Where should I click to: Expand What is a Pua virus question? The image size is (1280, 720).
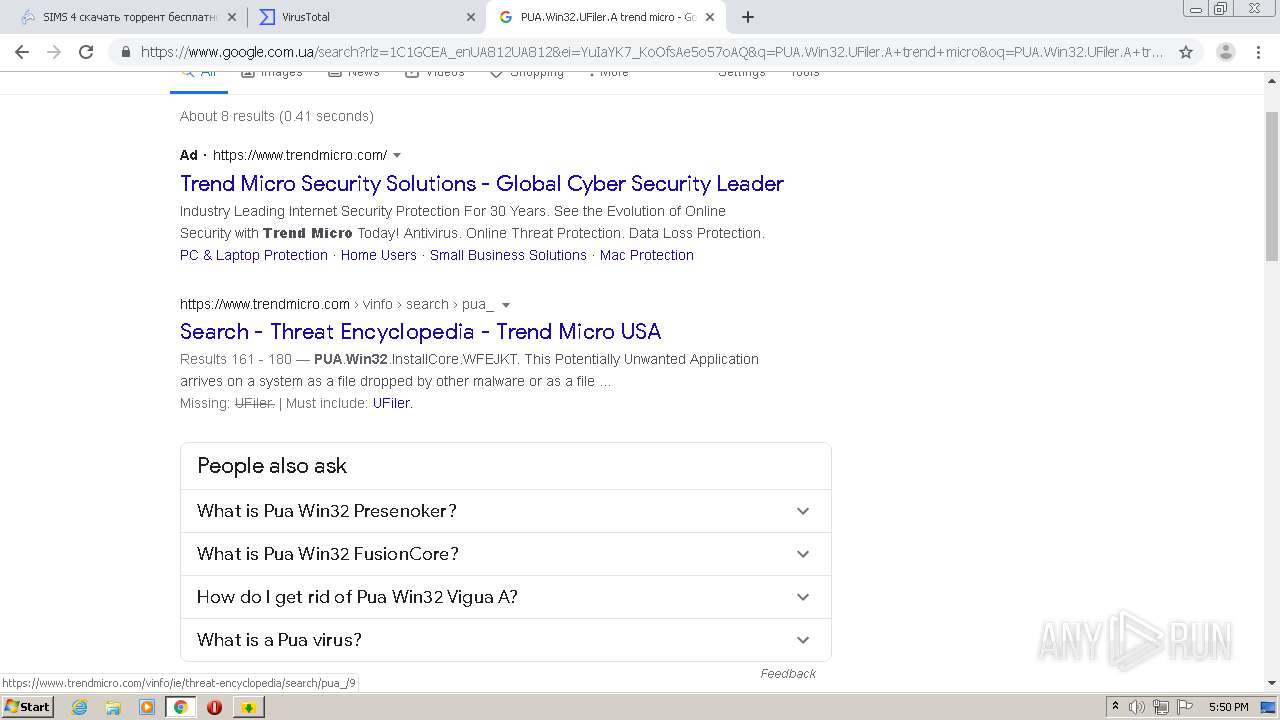(506, 640)
